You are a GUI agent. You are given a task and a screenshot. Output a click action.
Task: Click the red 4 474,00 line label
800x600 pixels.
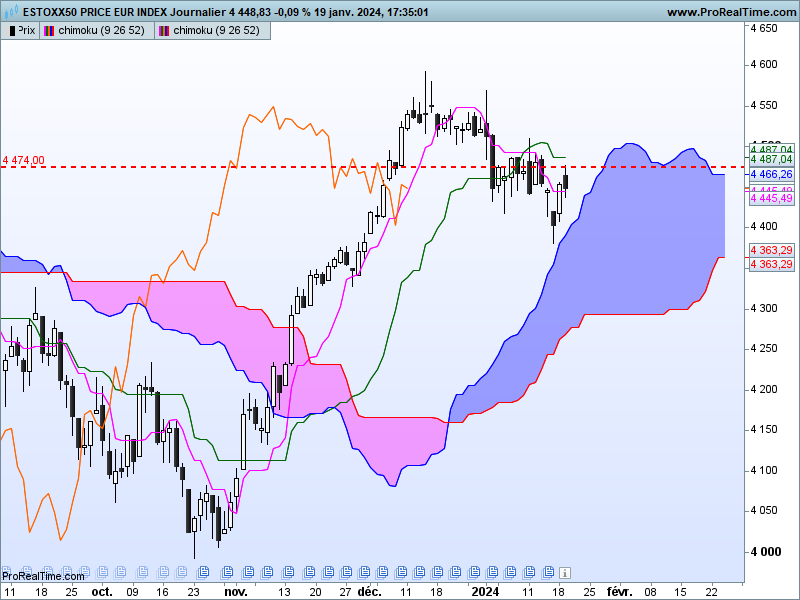23,160
